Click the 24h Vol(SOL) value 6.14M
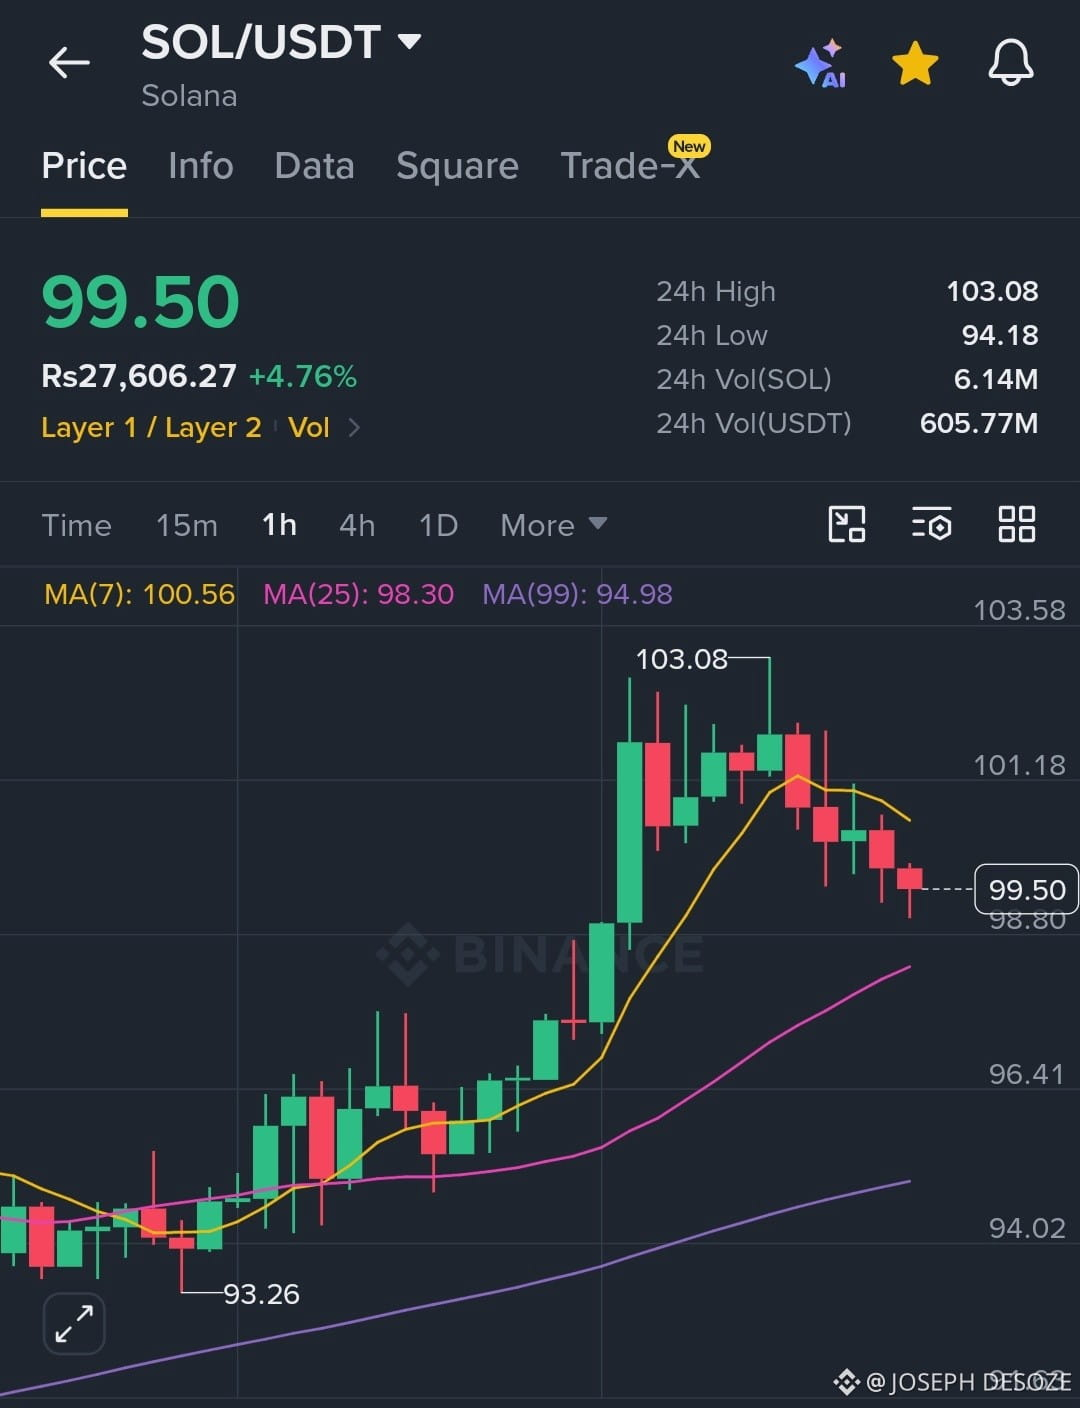The height and width of the screenshot is (1408, 1080). [996, 379]
